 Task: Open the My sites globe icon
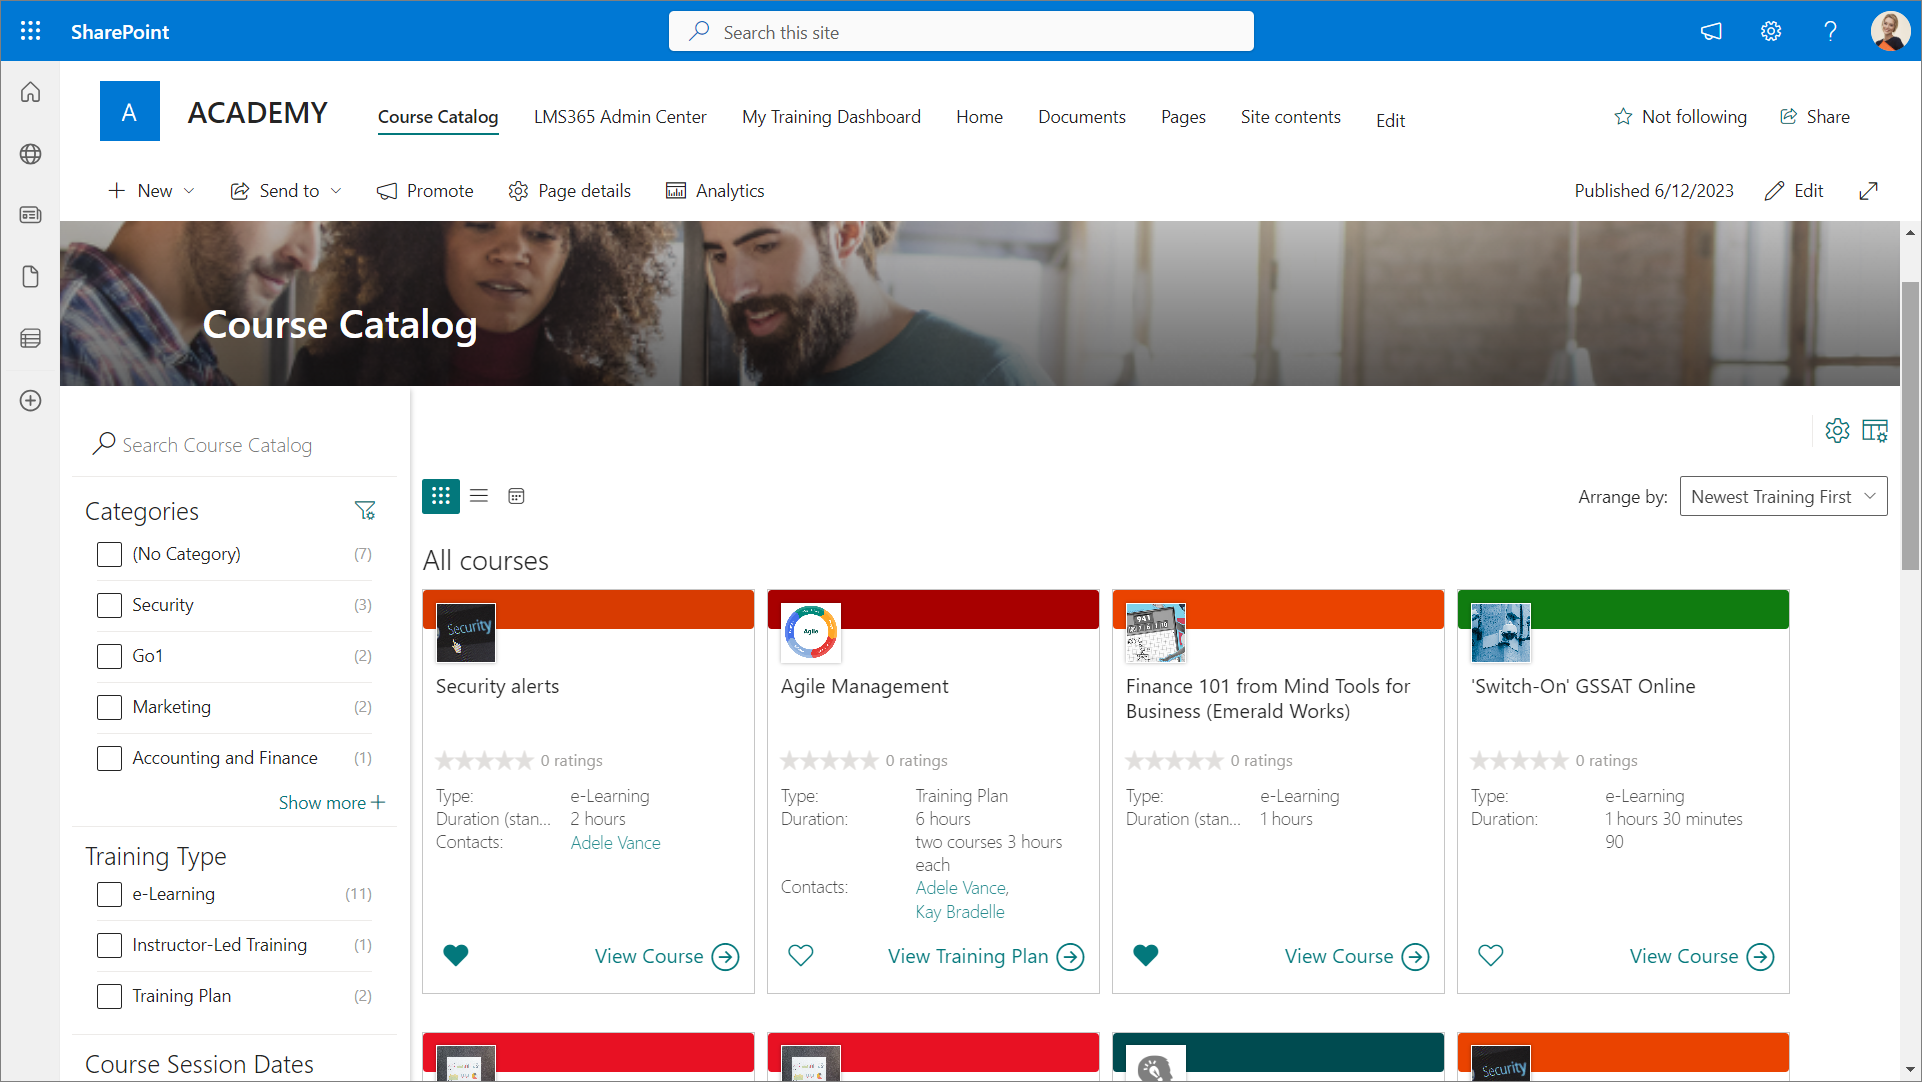[x=30, y=154]
